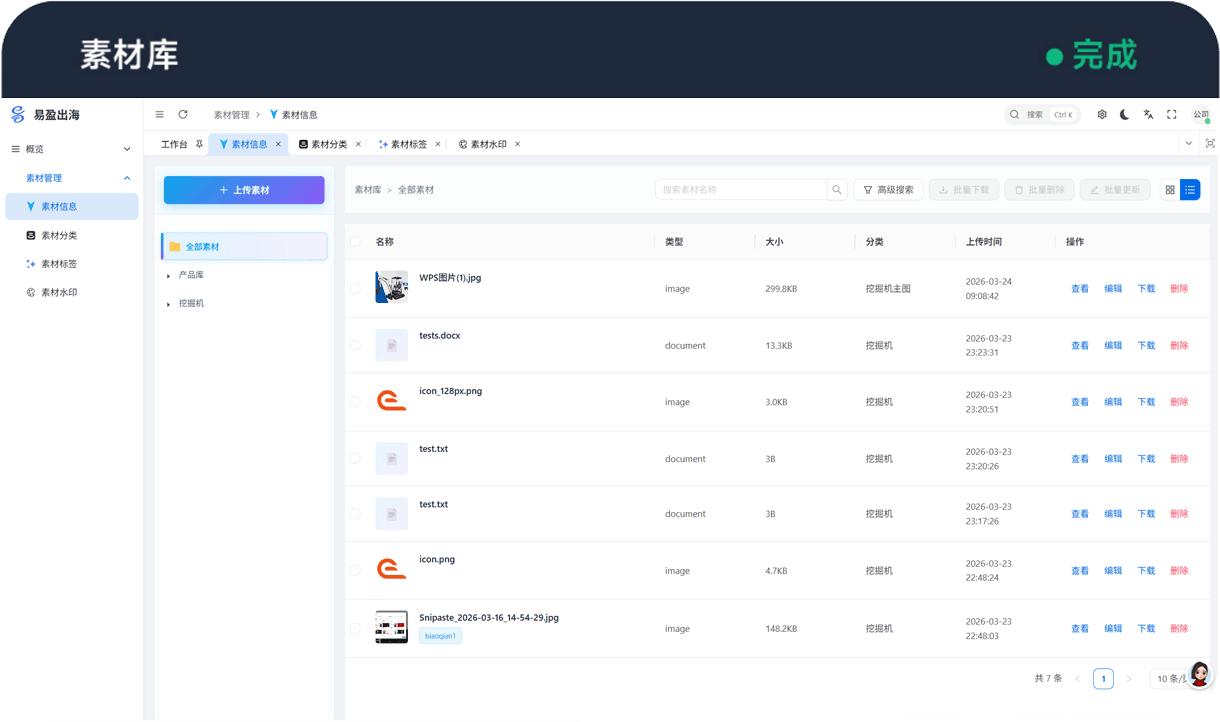Expand the 挖掘机 folder in tree

click(168, 304)
